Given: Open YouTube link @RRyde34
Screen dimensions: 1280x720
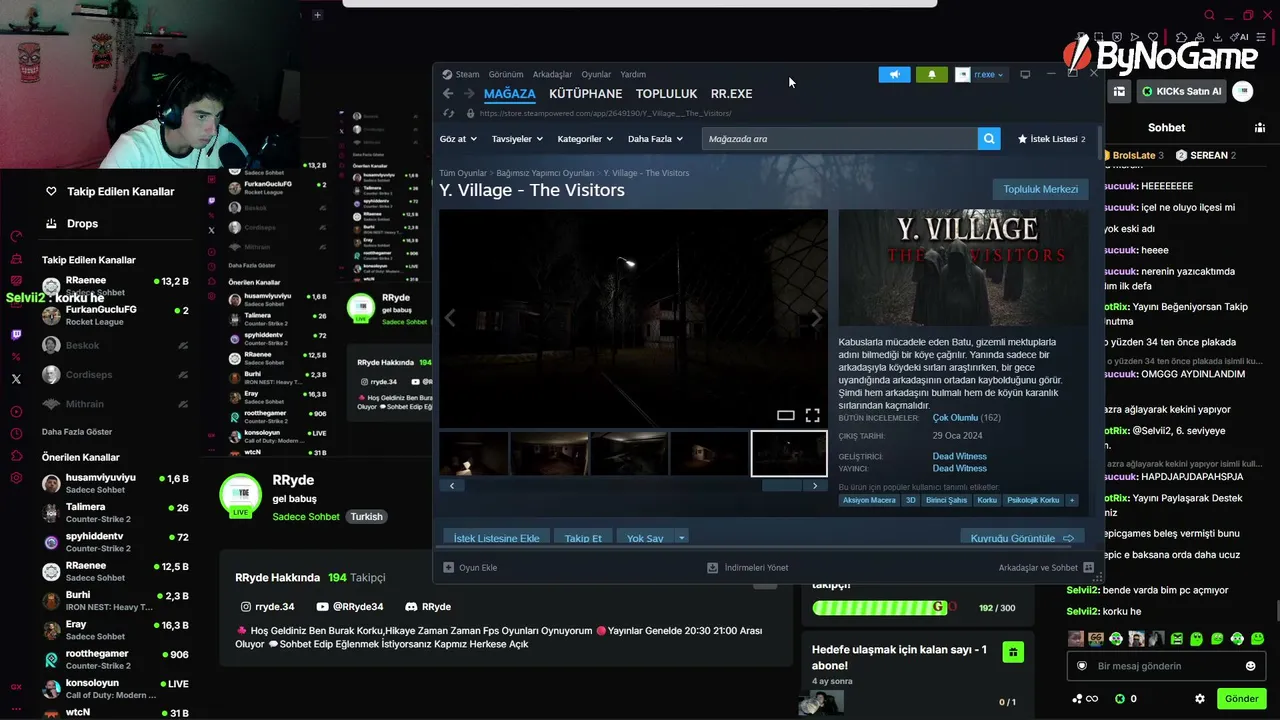Looking at the screenshot, I should (x=349, y=607).
